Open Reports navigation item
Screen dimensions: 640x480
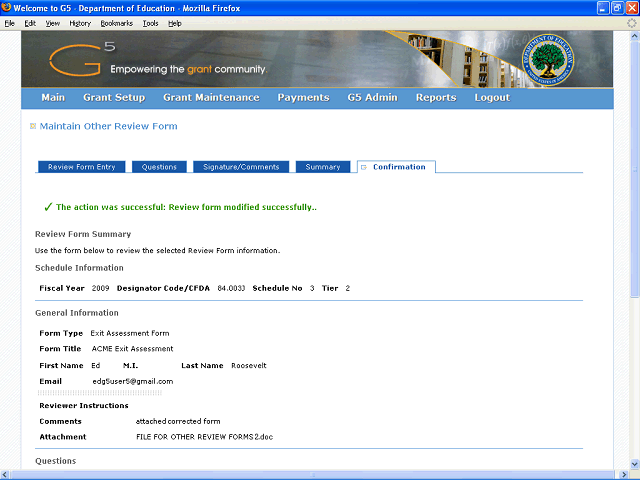click(436, 98)
